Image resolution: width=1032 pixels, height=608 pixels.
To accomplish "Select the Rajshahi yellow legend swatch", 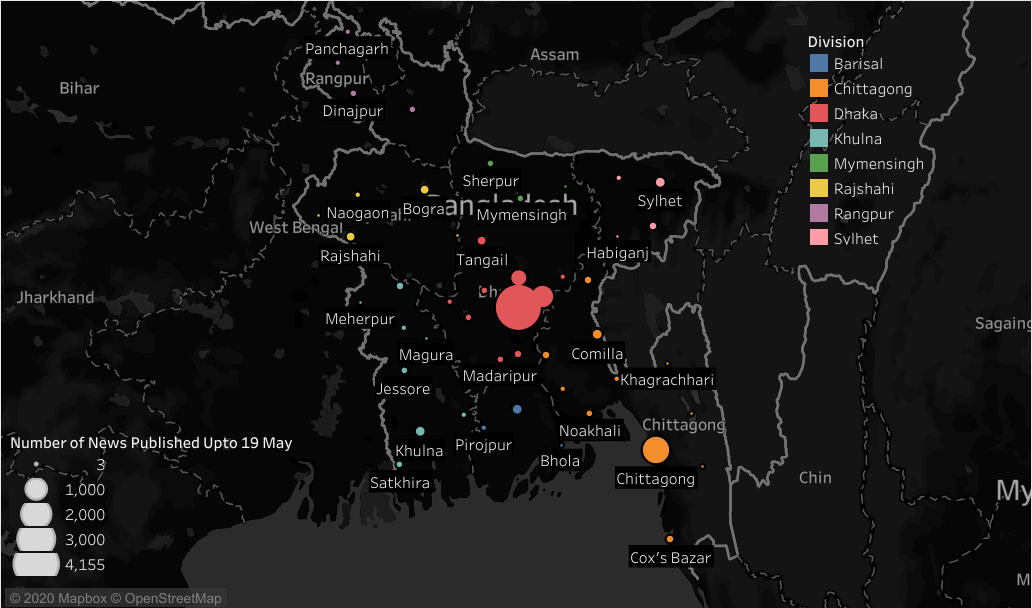I will point(819,188).
